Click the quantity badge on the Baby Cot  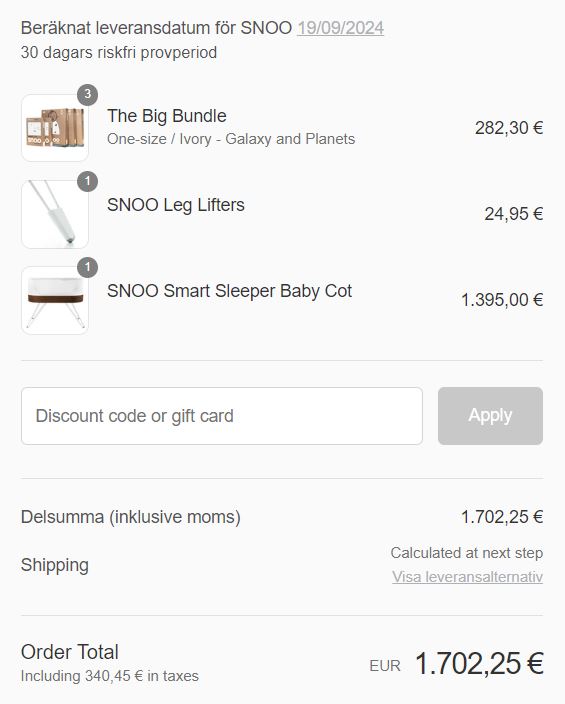click(88, 268)
